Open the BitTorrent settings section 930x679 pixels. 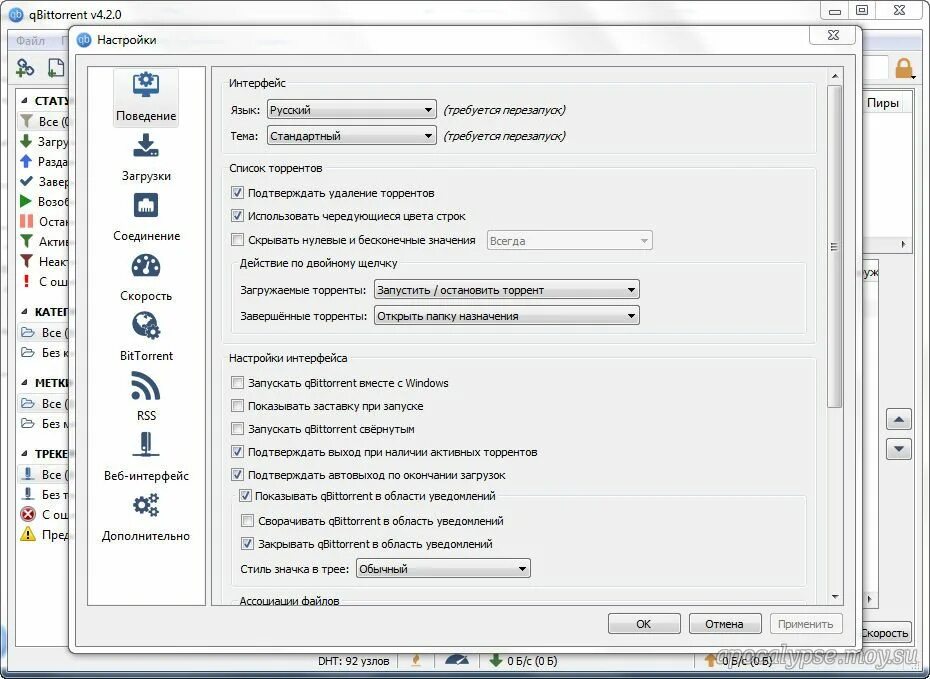pyautogui.click(x=146, y=337)
